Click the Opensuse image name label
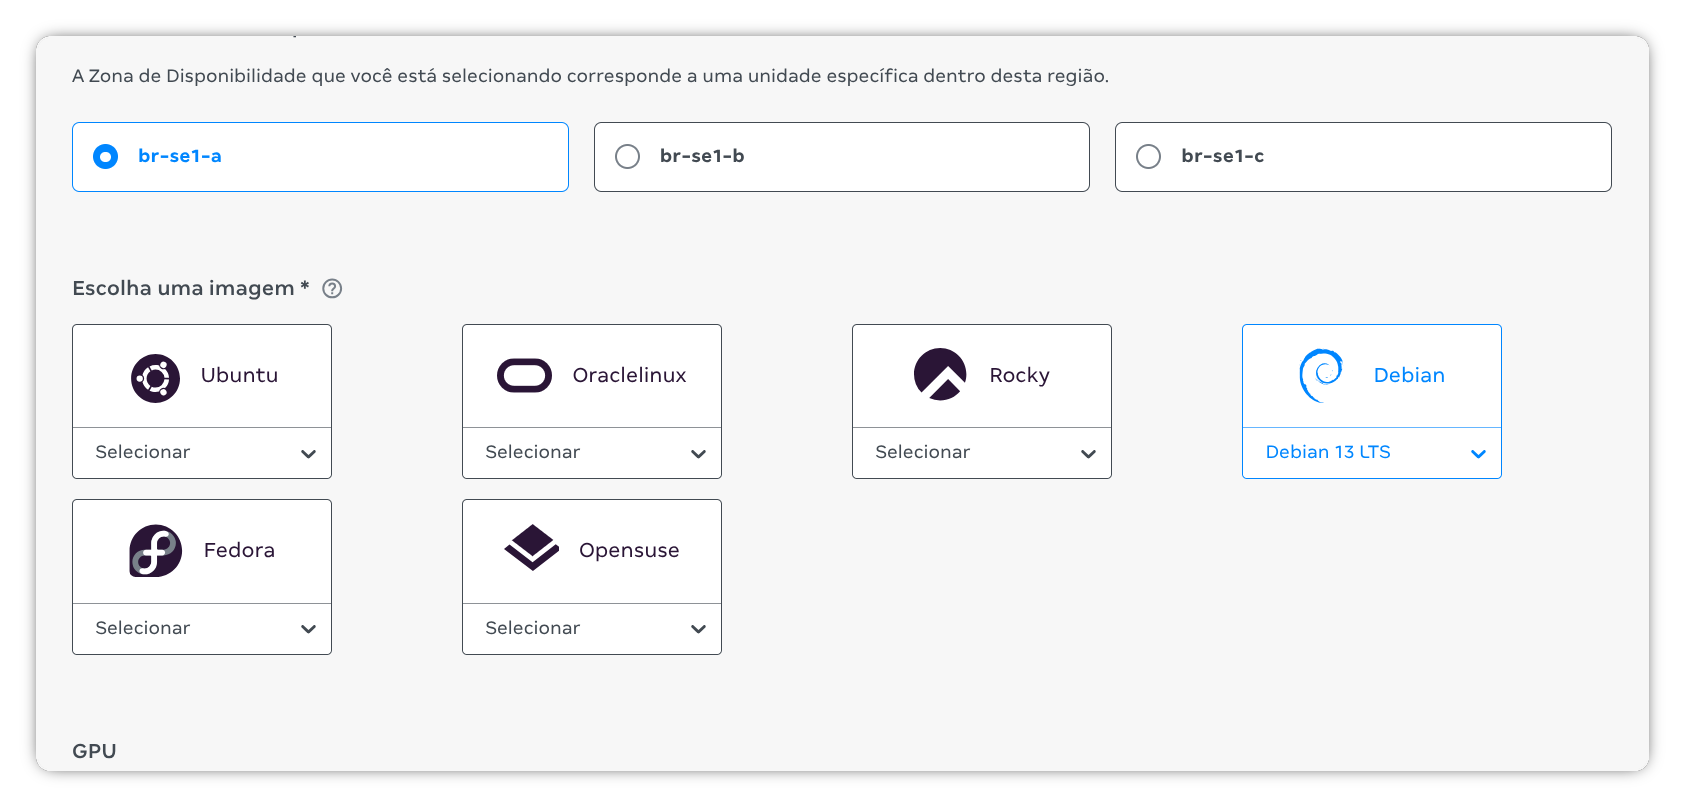Image resolution: width=1685 pixels, height=807 pixels. [629, 551]
